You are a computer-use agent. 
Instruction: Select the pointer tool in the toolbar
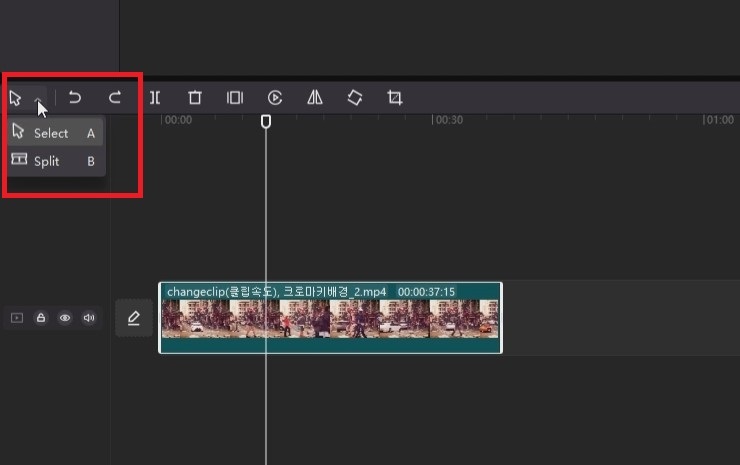(15, 98)
